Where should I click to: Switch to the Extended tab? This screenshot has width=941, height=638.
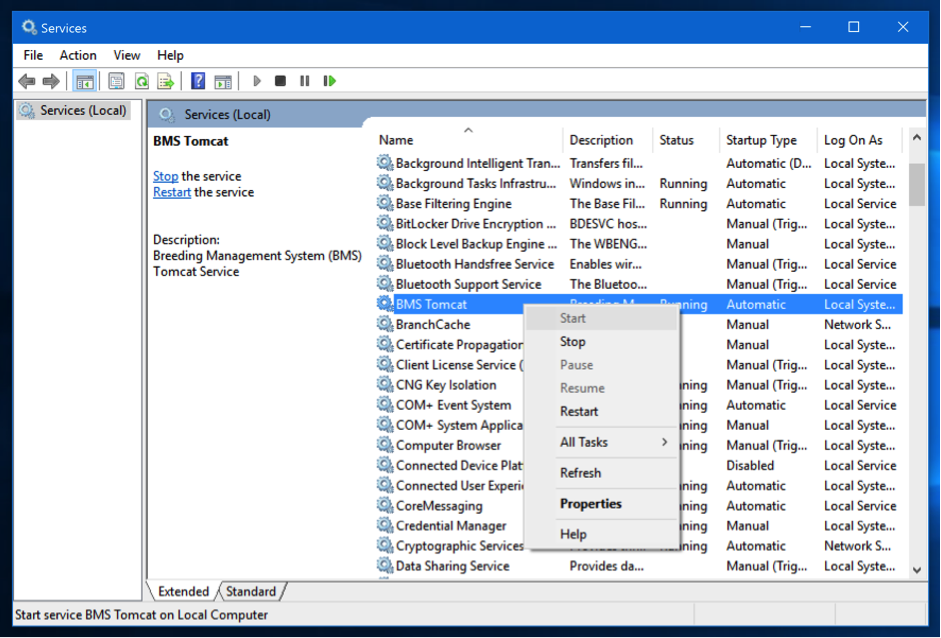tap(183, 591)
